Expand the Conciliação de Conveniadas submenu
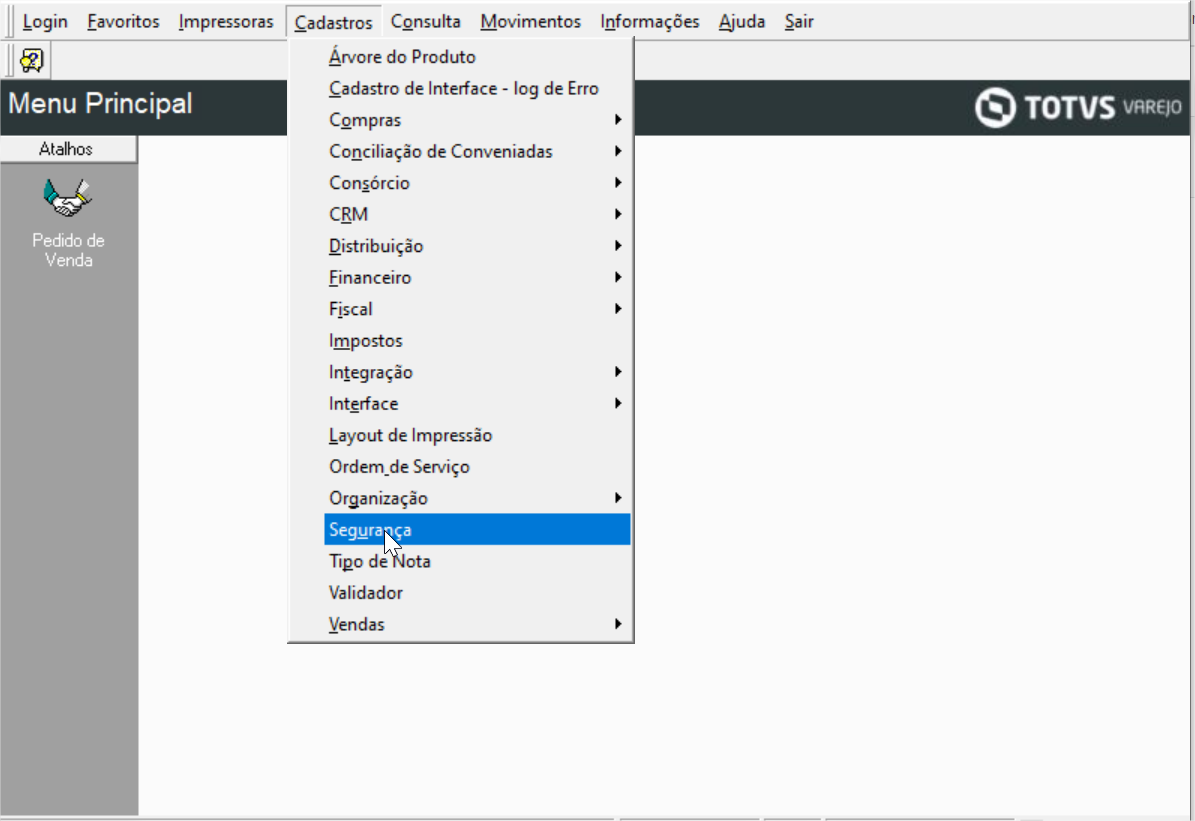 click(x=477, y=152)
